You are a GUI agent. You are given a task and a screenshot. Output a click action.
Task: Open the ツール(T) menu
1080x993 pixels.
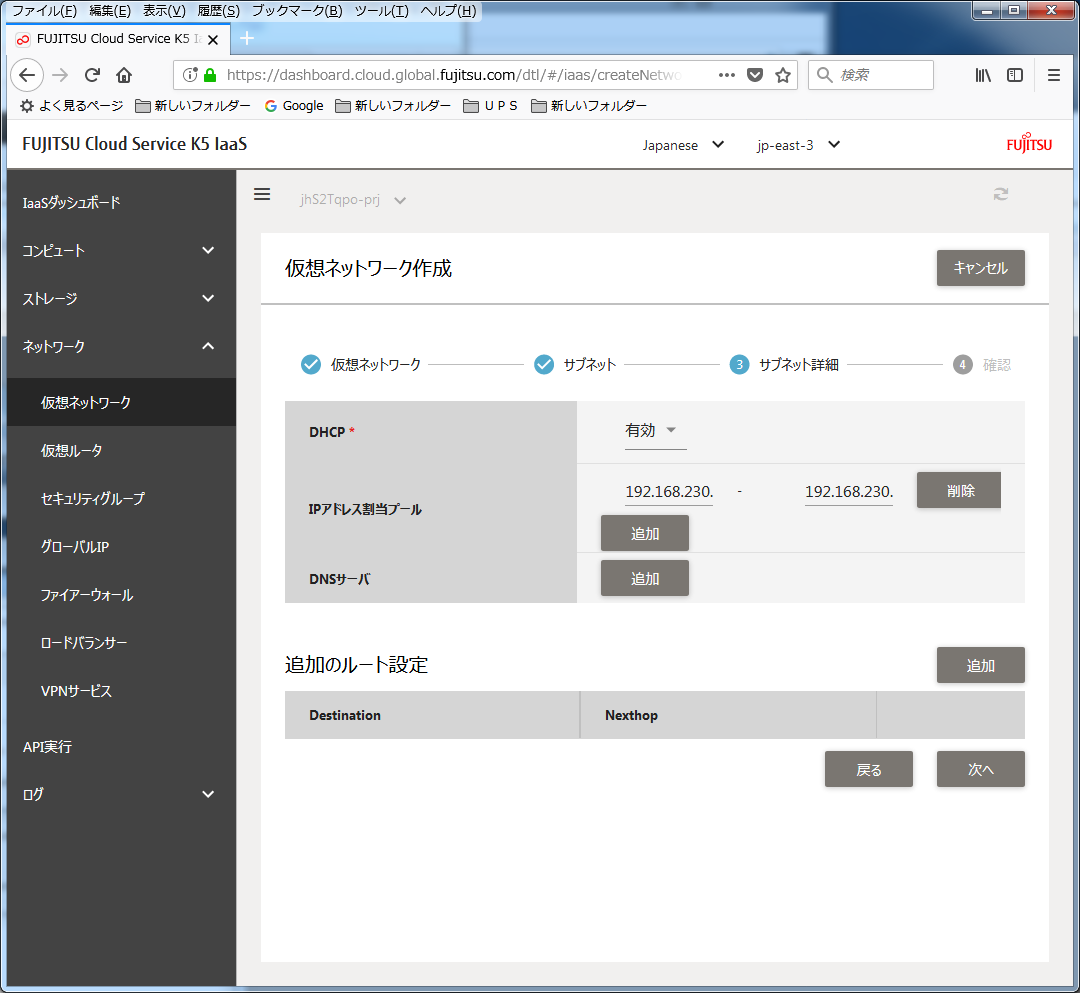382,11
